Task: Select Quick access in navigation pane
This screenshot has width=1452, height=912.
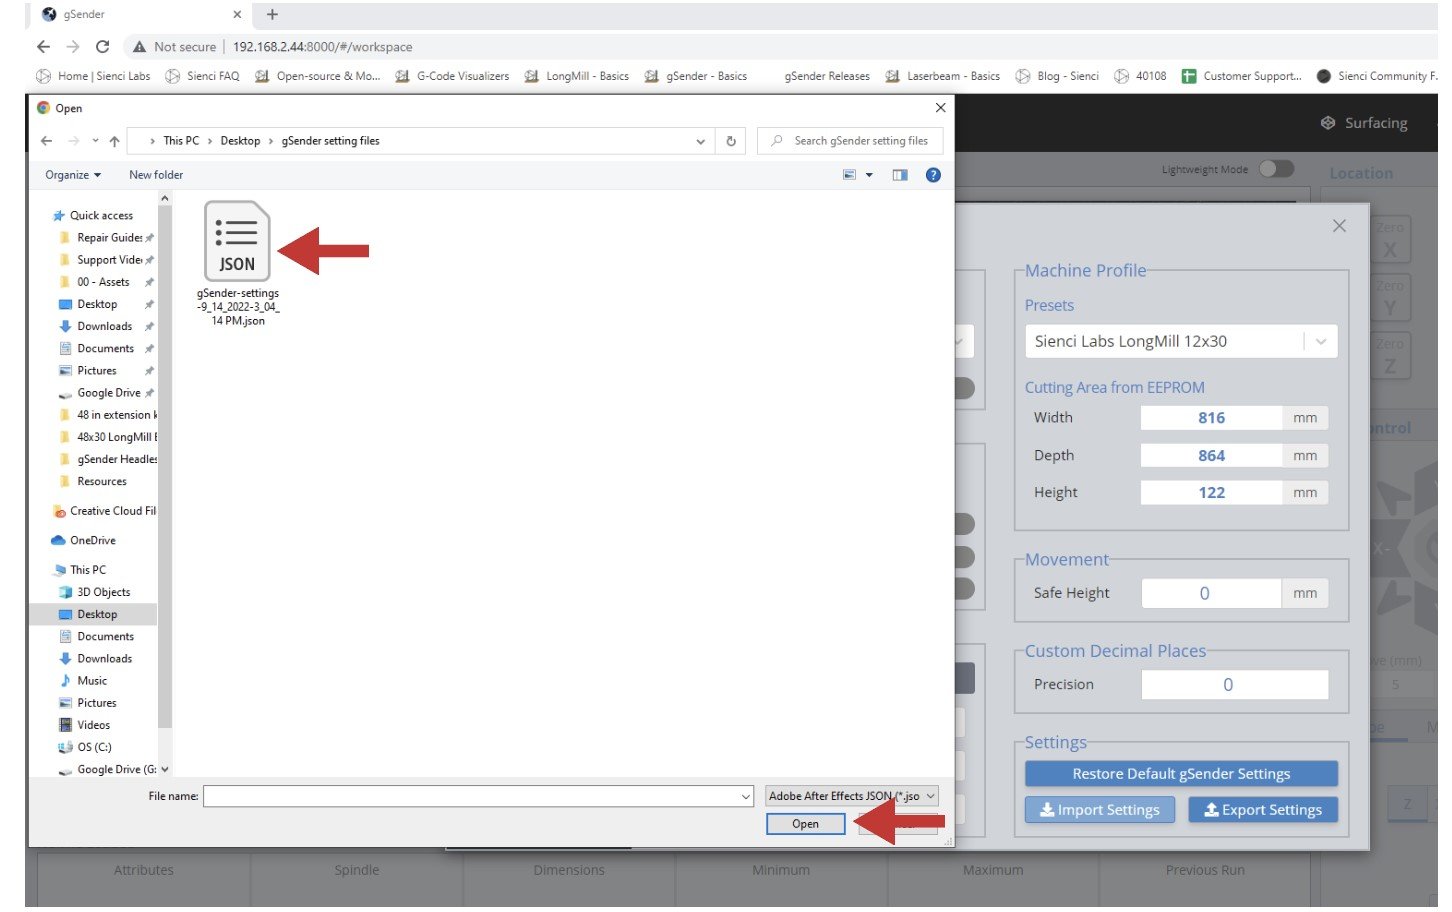Action: point(100,216)
